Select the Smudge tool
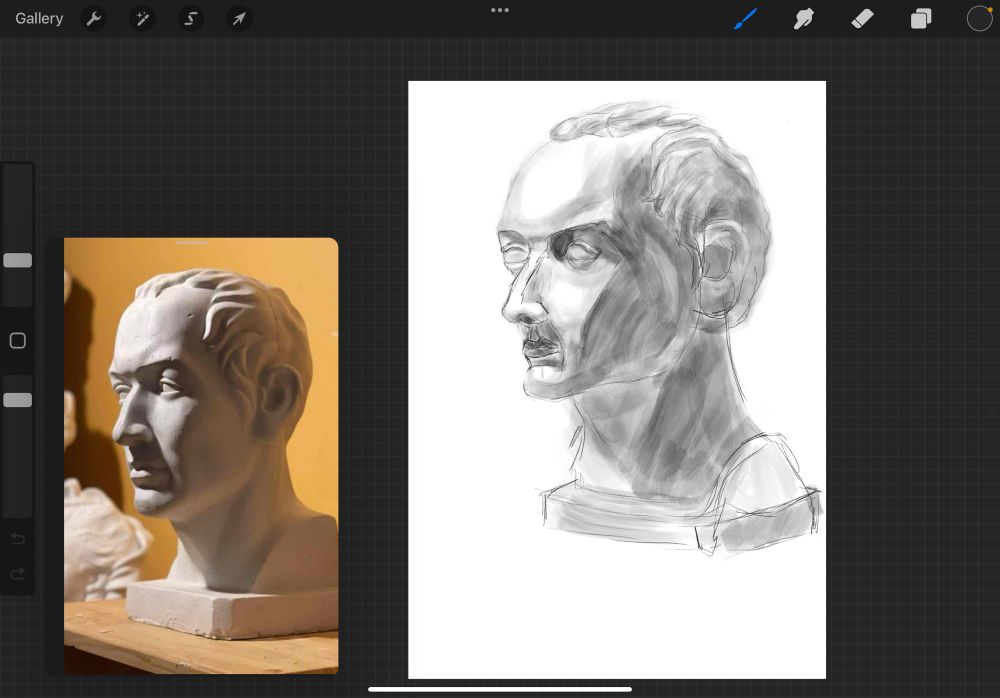Image resolution: width=1000 pixels, height=698 pixels. point(804,19)
